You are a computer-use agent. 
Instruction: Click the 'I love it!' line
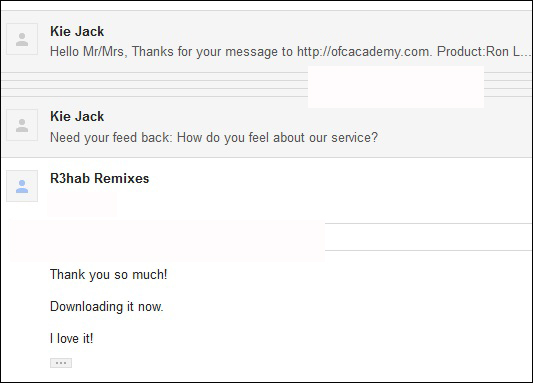71,338
